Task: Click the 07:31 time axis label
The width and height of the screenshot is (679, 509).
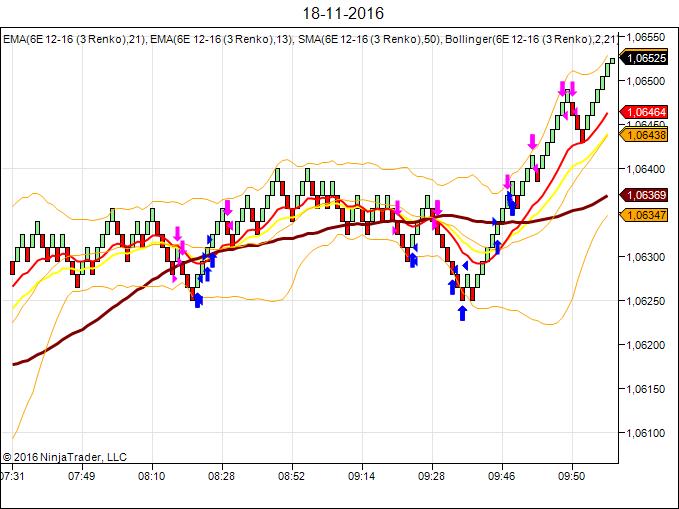Action: point(14,477)
